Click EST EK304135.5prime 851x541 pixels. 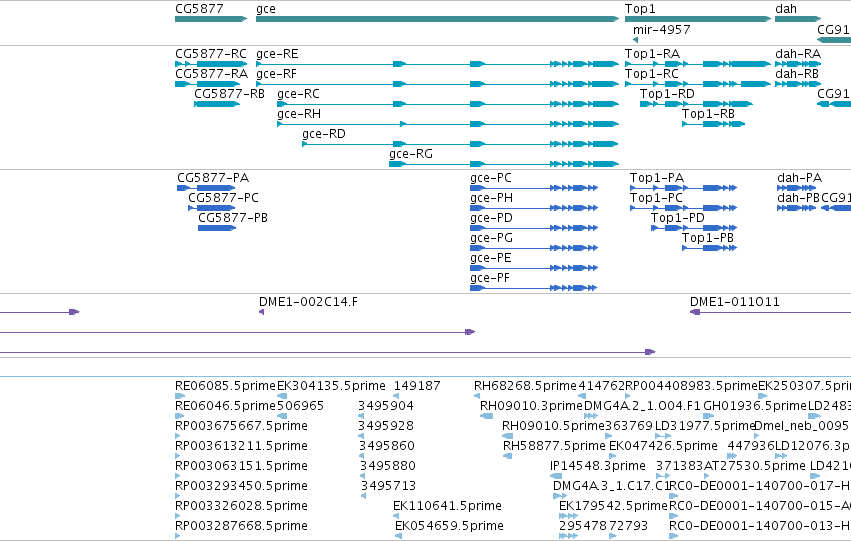pyautogui.click(x=282, y=396)
